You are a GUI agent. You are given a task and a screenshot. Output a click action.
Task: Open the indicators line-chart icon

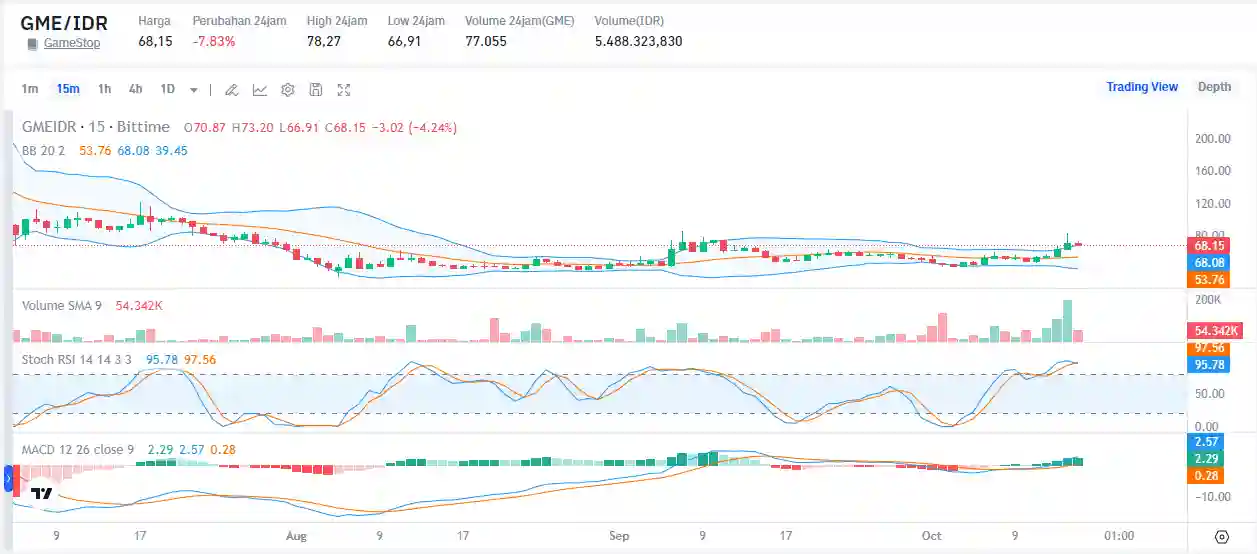(x=260, y=89)
